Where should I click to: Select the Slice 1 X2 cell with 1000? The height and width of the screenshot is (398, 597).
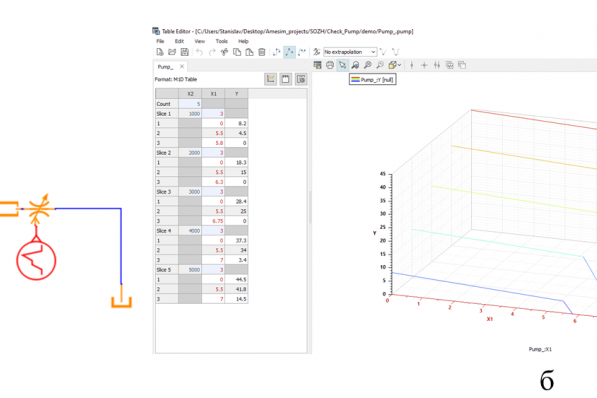click(190, 113)
